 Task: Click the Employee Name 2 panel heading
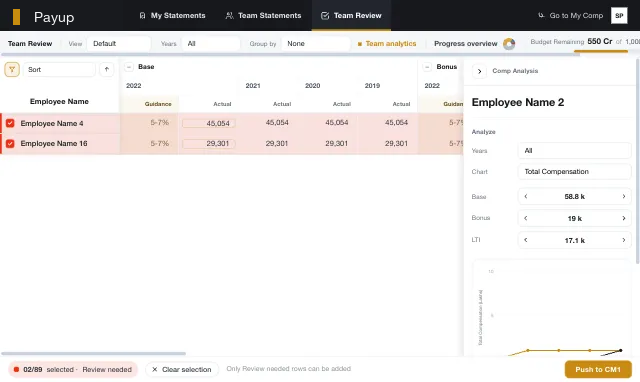pos(518,102)
